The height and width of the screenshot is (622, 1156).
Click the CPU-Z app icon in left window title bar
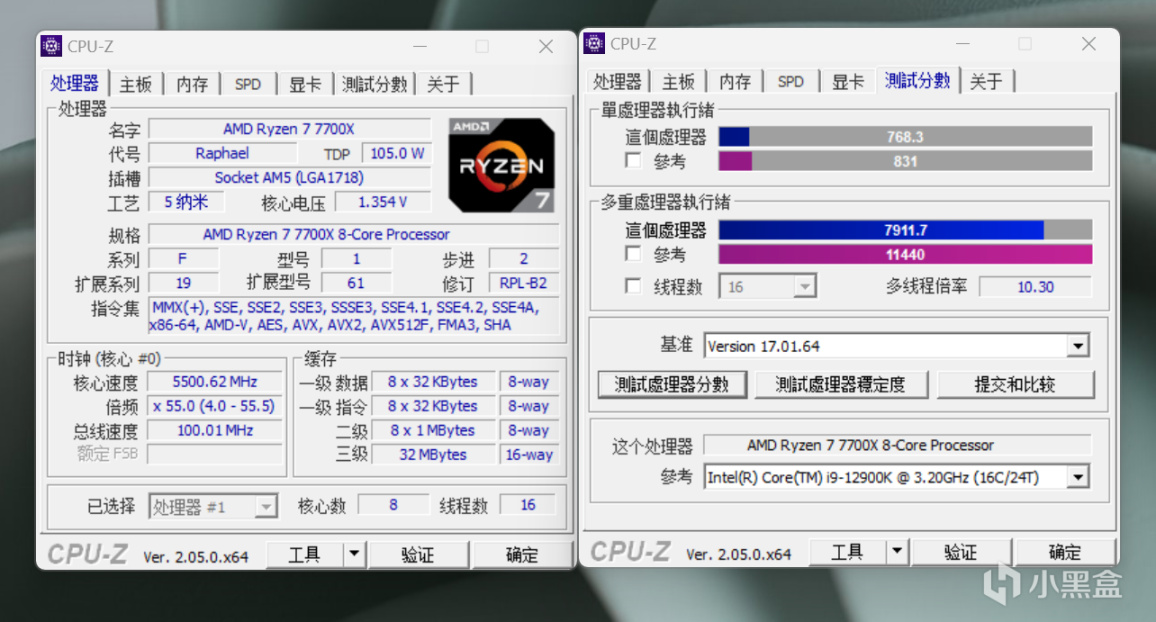pos(51,46)
